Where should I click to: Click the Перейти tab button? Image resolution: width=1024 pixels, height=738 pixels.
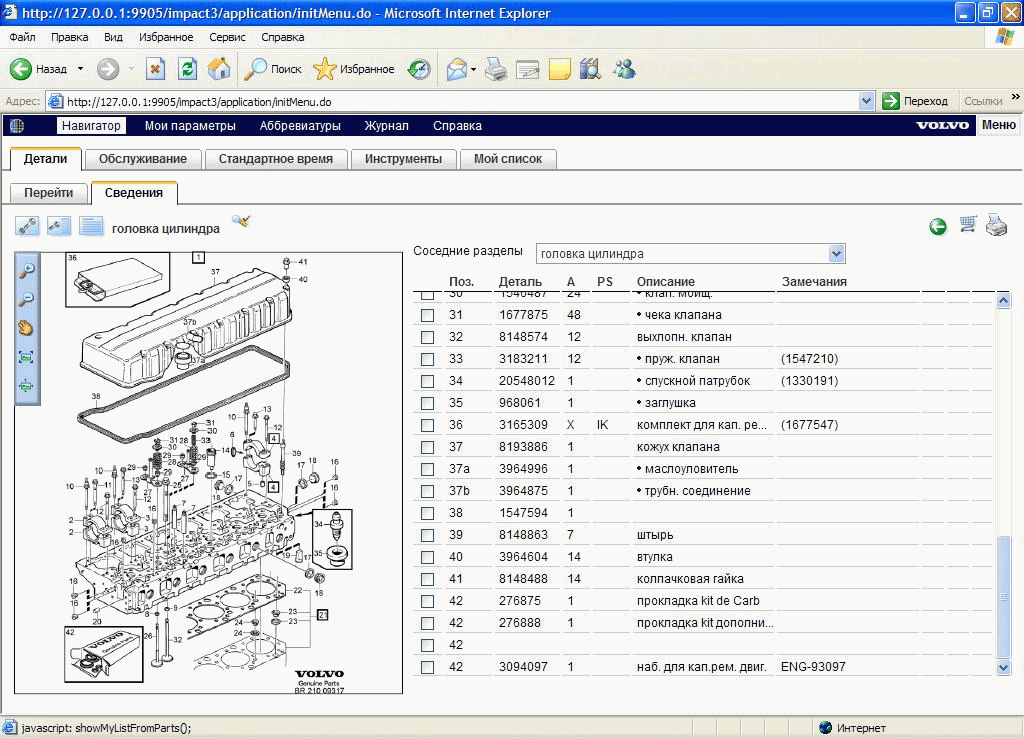tap(49, 193)
